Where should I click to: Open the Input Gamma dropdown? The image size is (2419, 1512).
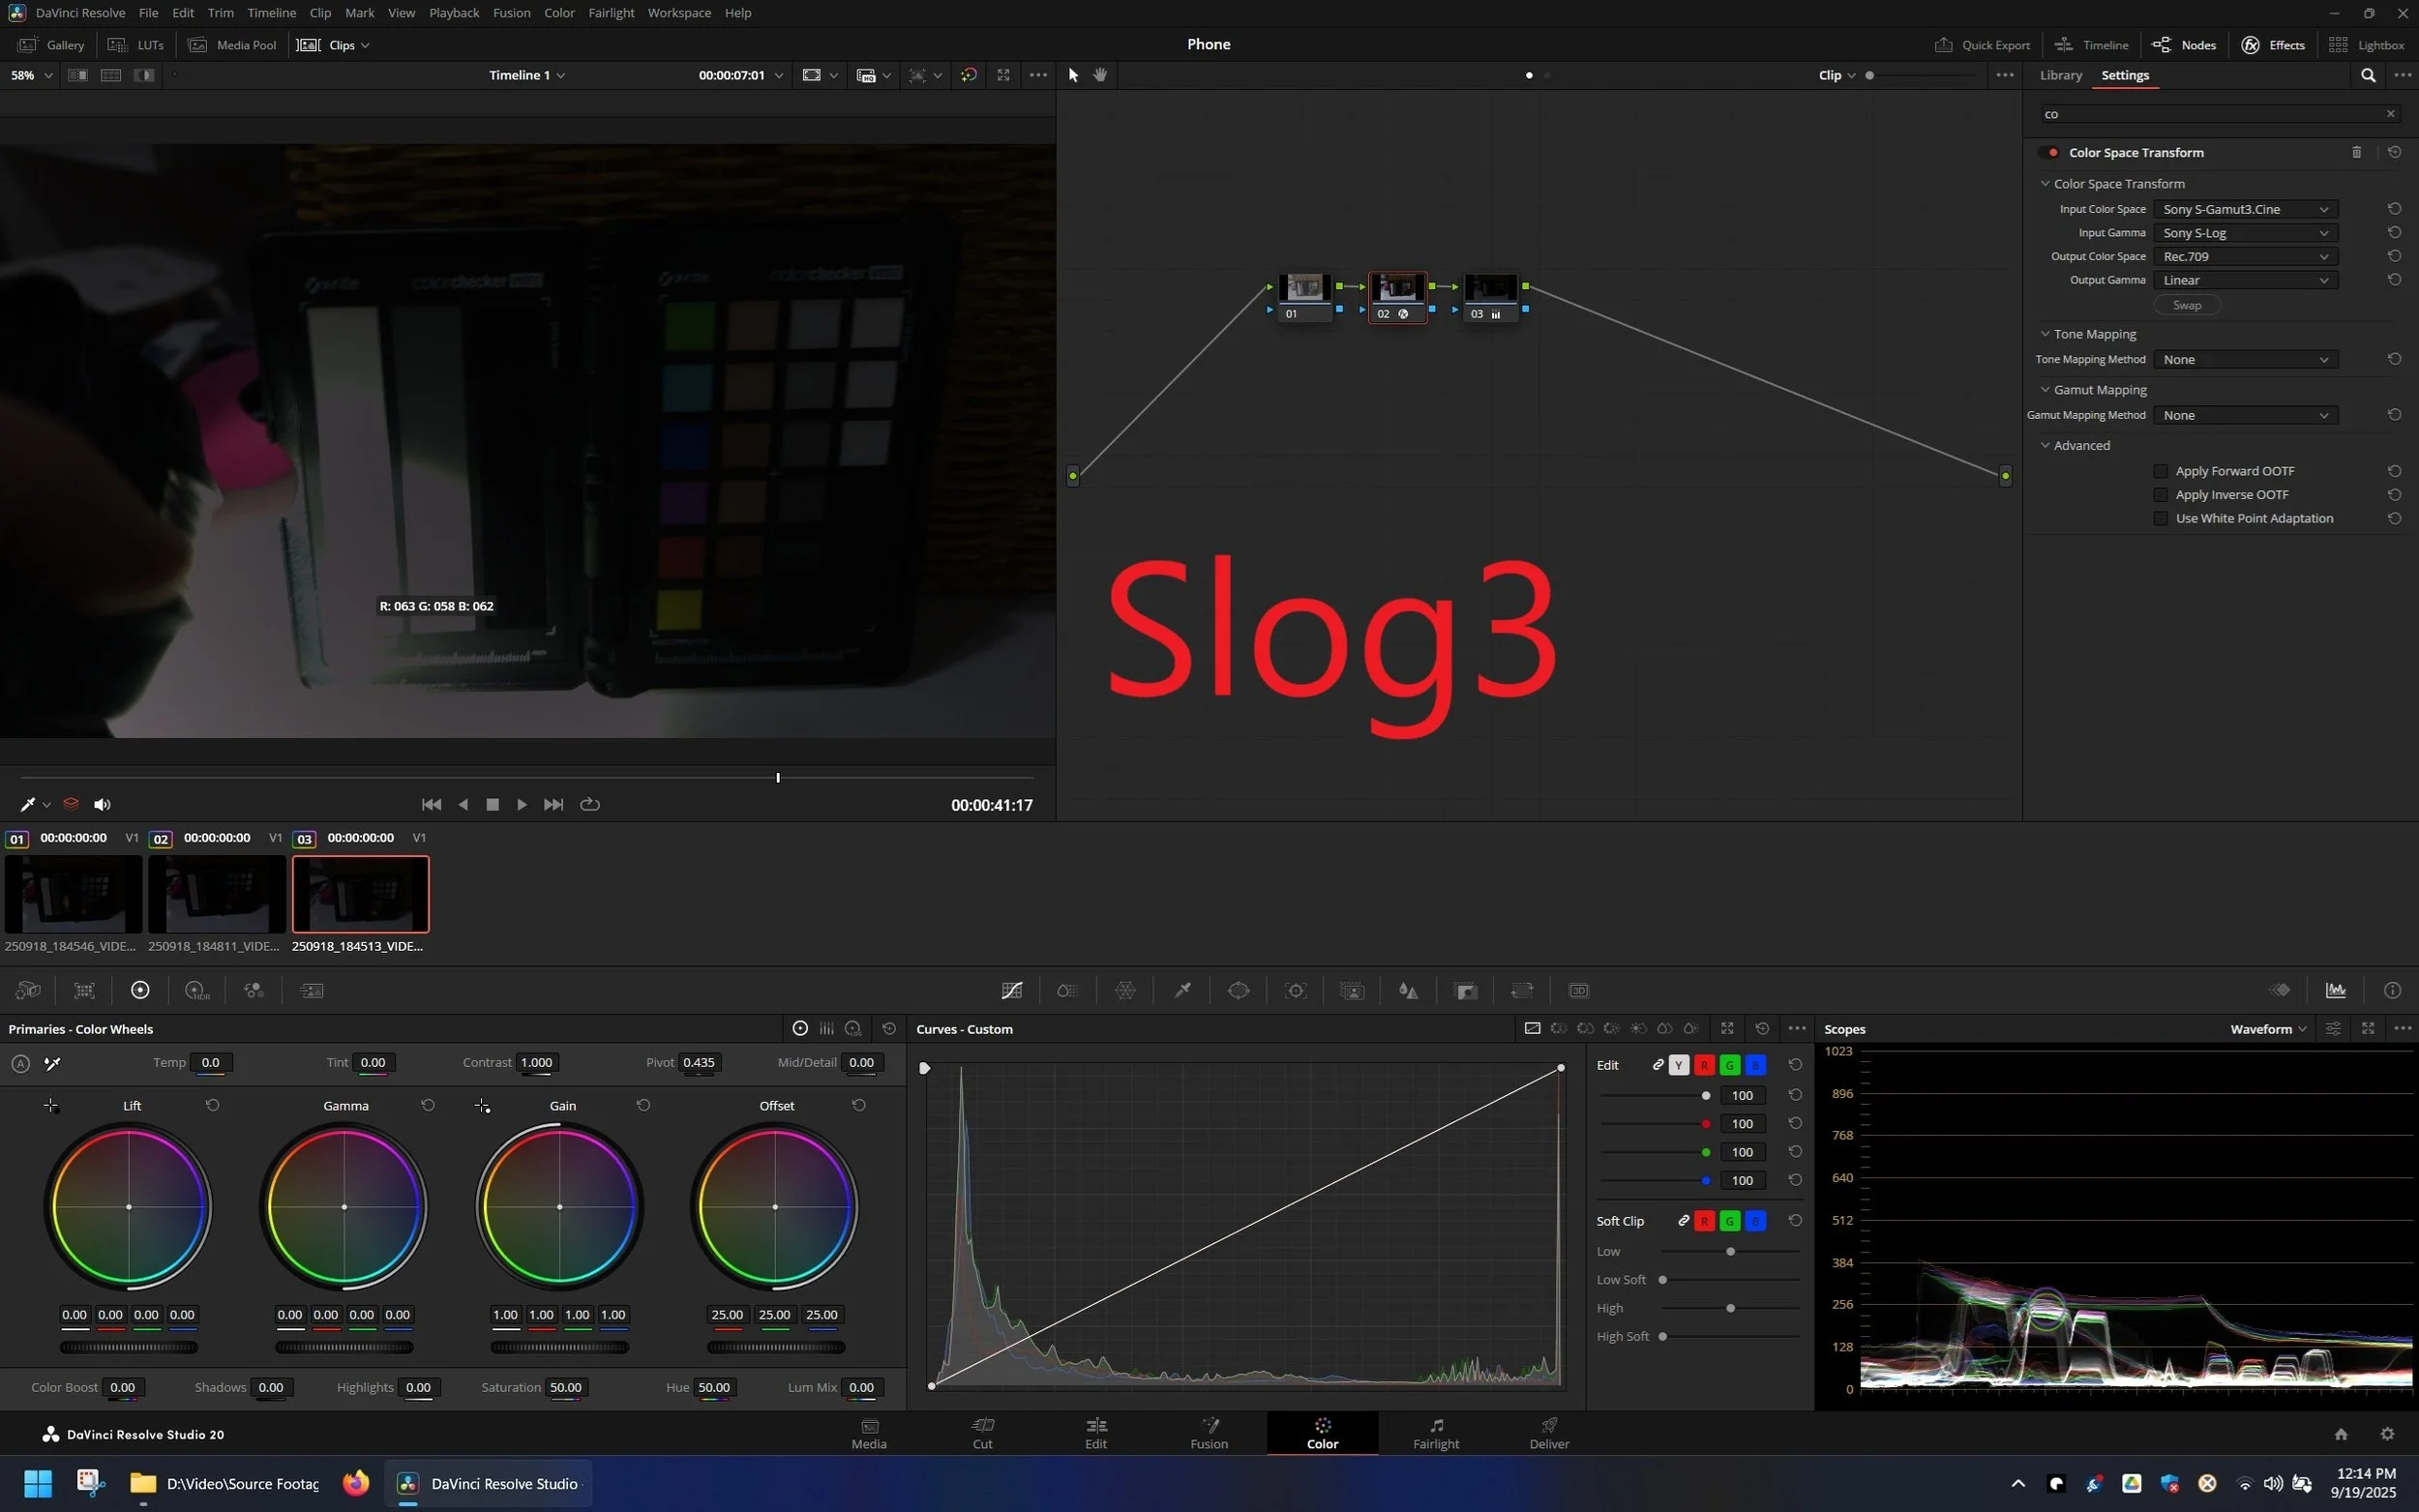[x=2245, y=233]
